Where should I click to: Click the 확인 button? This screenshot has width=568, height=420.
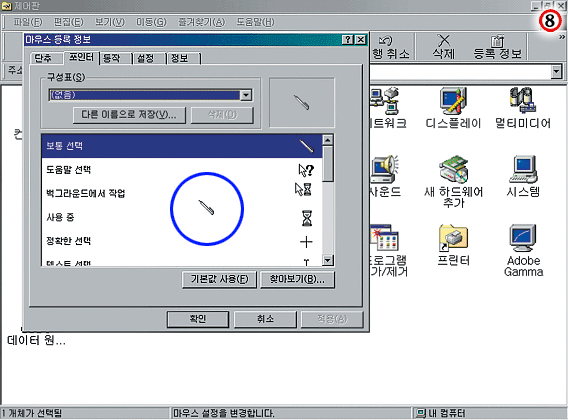[x=198, y=319]
